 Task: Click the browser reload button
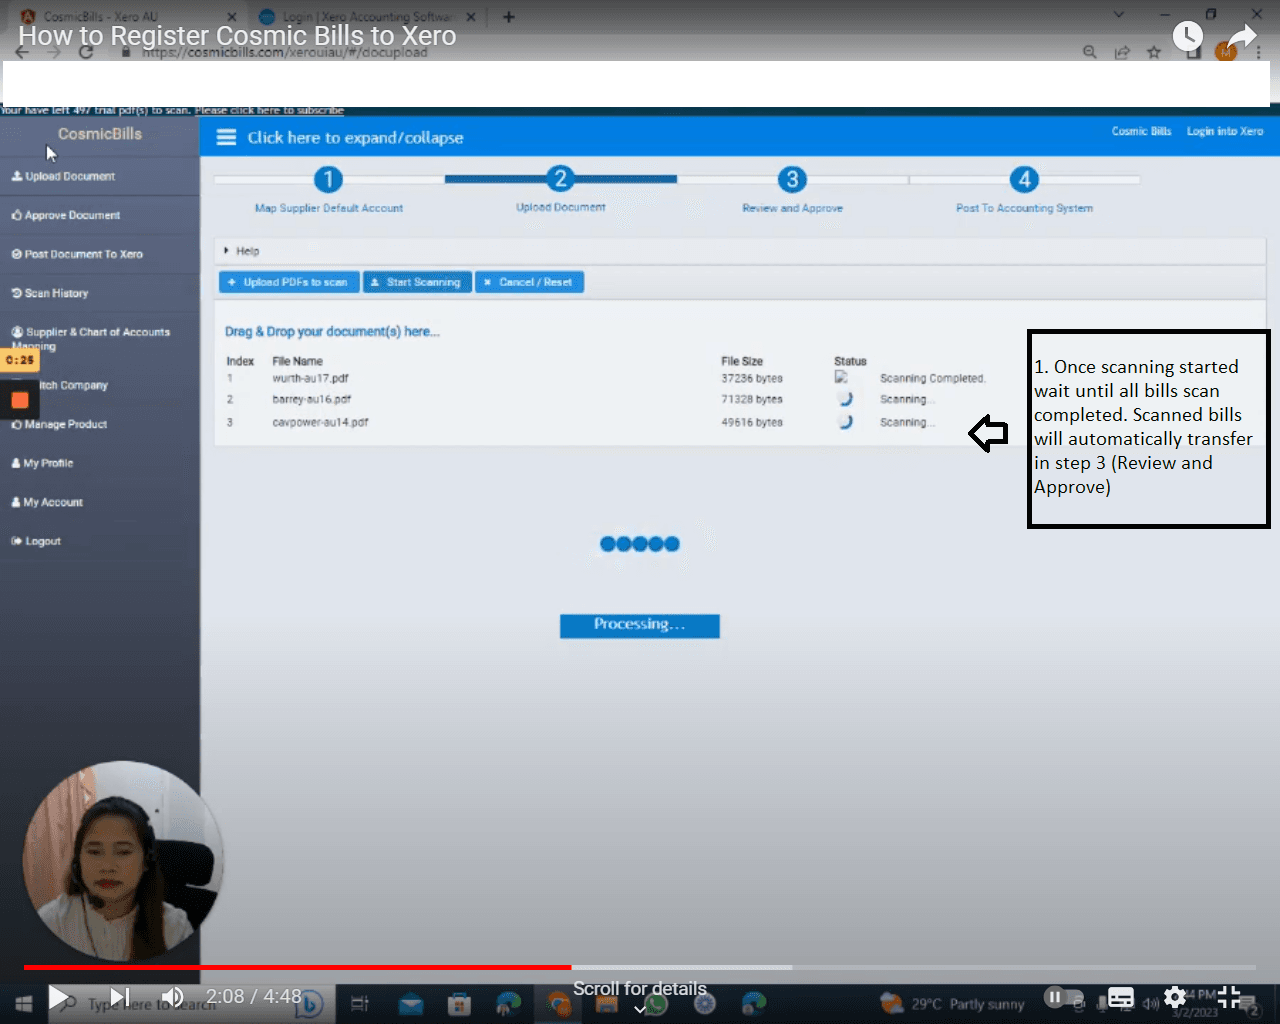click(x=86, y=52)
